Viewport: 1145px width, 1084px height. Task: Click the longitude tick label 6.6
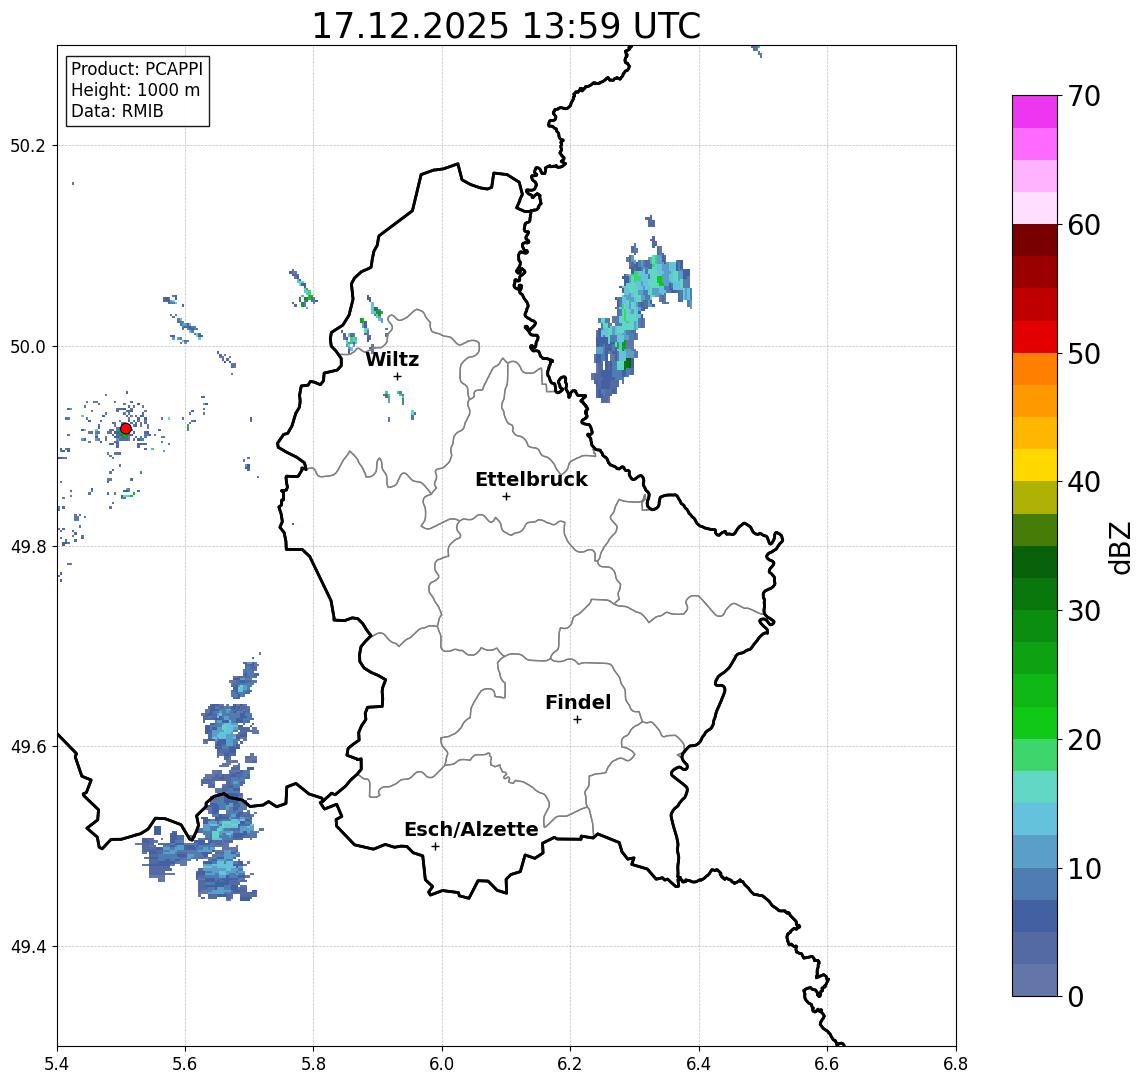[827, 1064]
